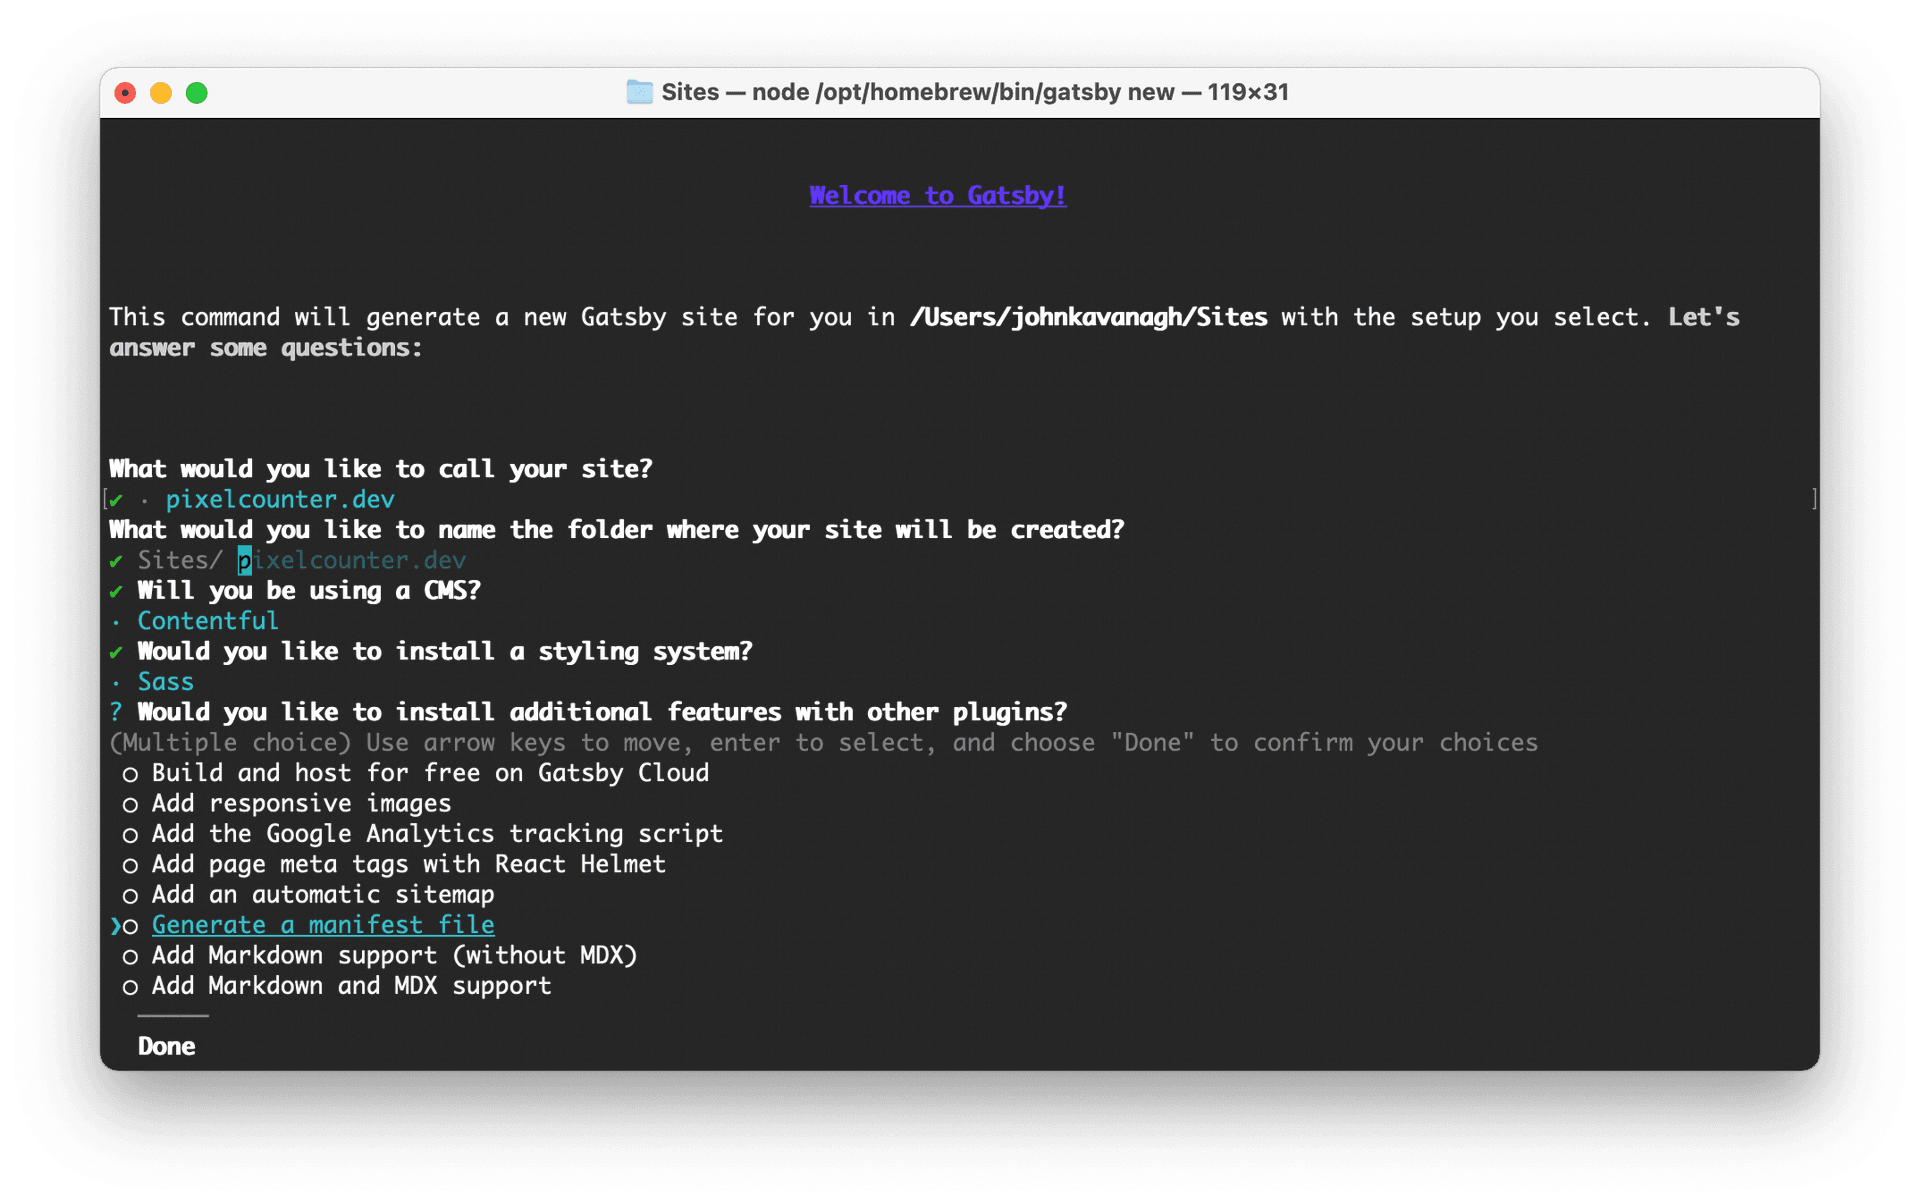Image resolution: width=1920 pixels, height=1203 pixels.
Task: Click the folder icon in title bar
Action: point(639,92)
